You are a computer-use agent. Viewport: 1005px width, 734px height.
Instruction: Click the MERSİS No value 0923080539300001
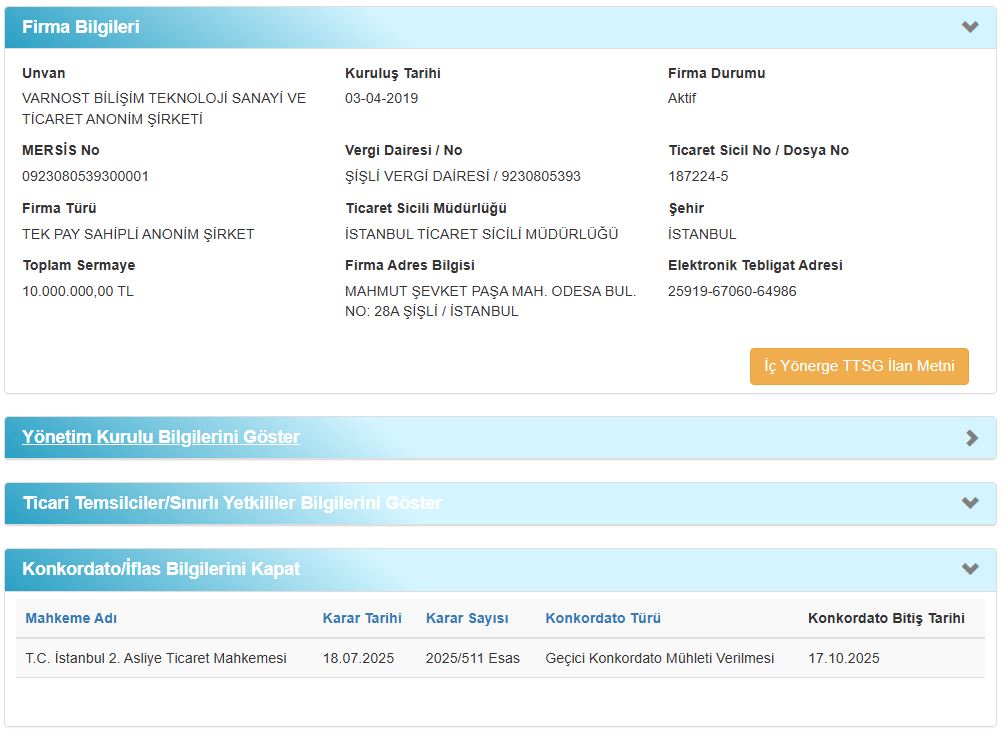(85, 176)
